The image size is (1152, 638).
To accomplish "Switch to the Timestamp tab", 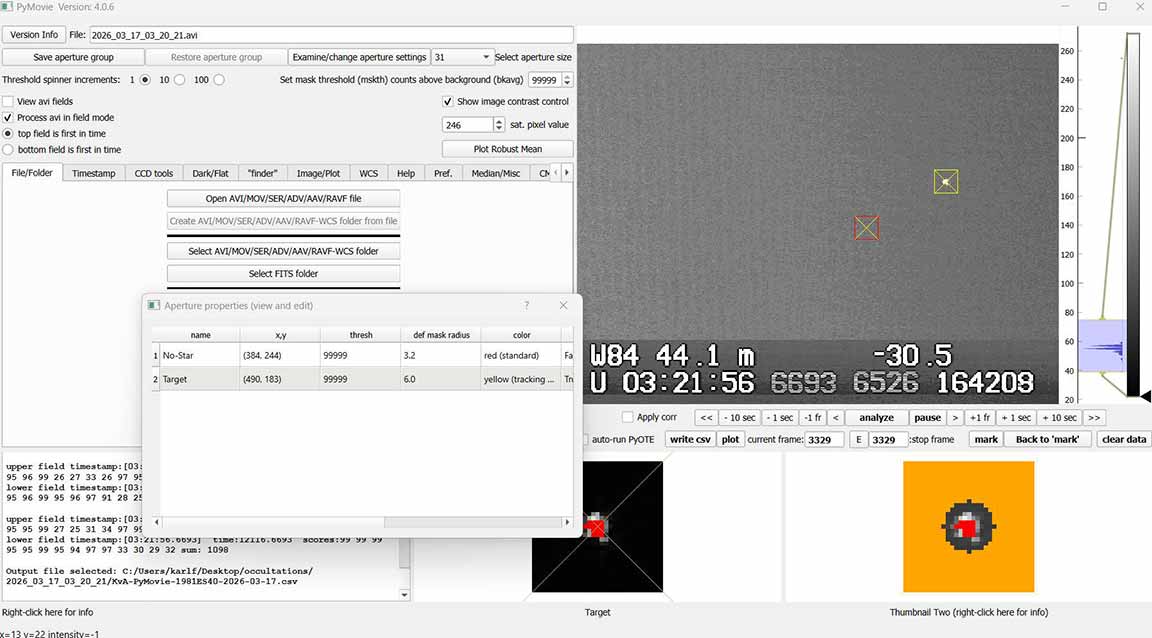I will tap(93, 173).
